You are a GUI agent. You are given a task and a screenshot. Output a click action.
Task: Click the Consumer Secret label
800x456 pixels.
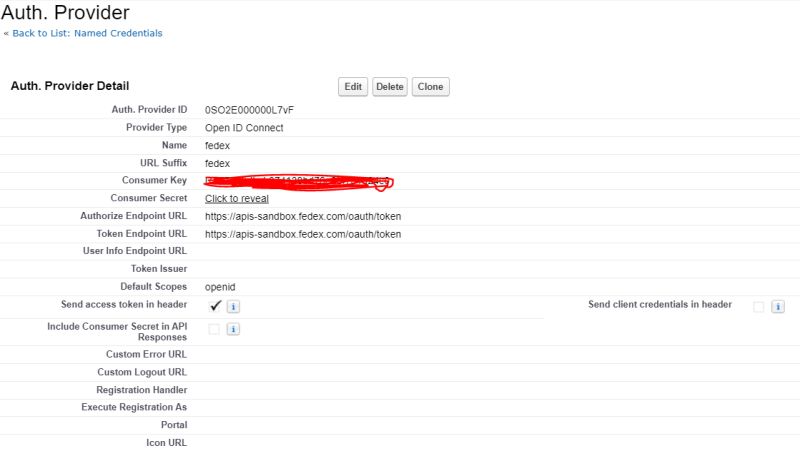pos(148,198)
